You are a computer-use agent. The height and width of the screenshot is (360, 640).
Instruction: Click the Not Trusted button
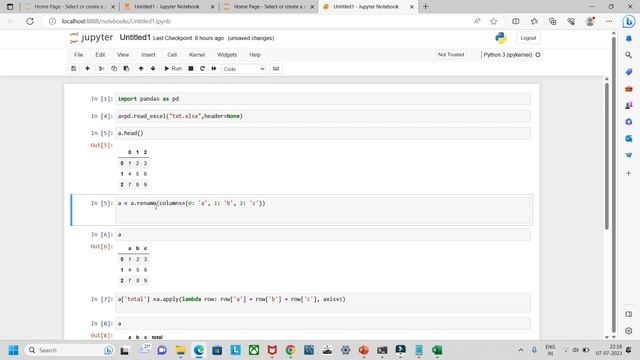[451, 55]
